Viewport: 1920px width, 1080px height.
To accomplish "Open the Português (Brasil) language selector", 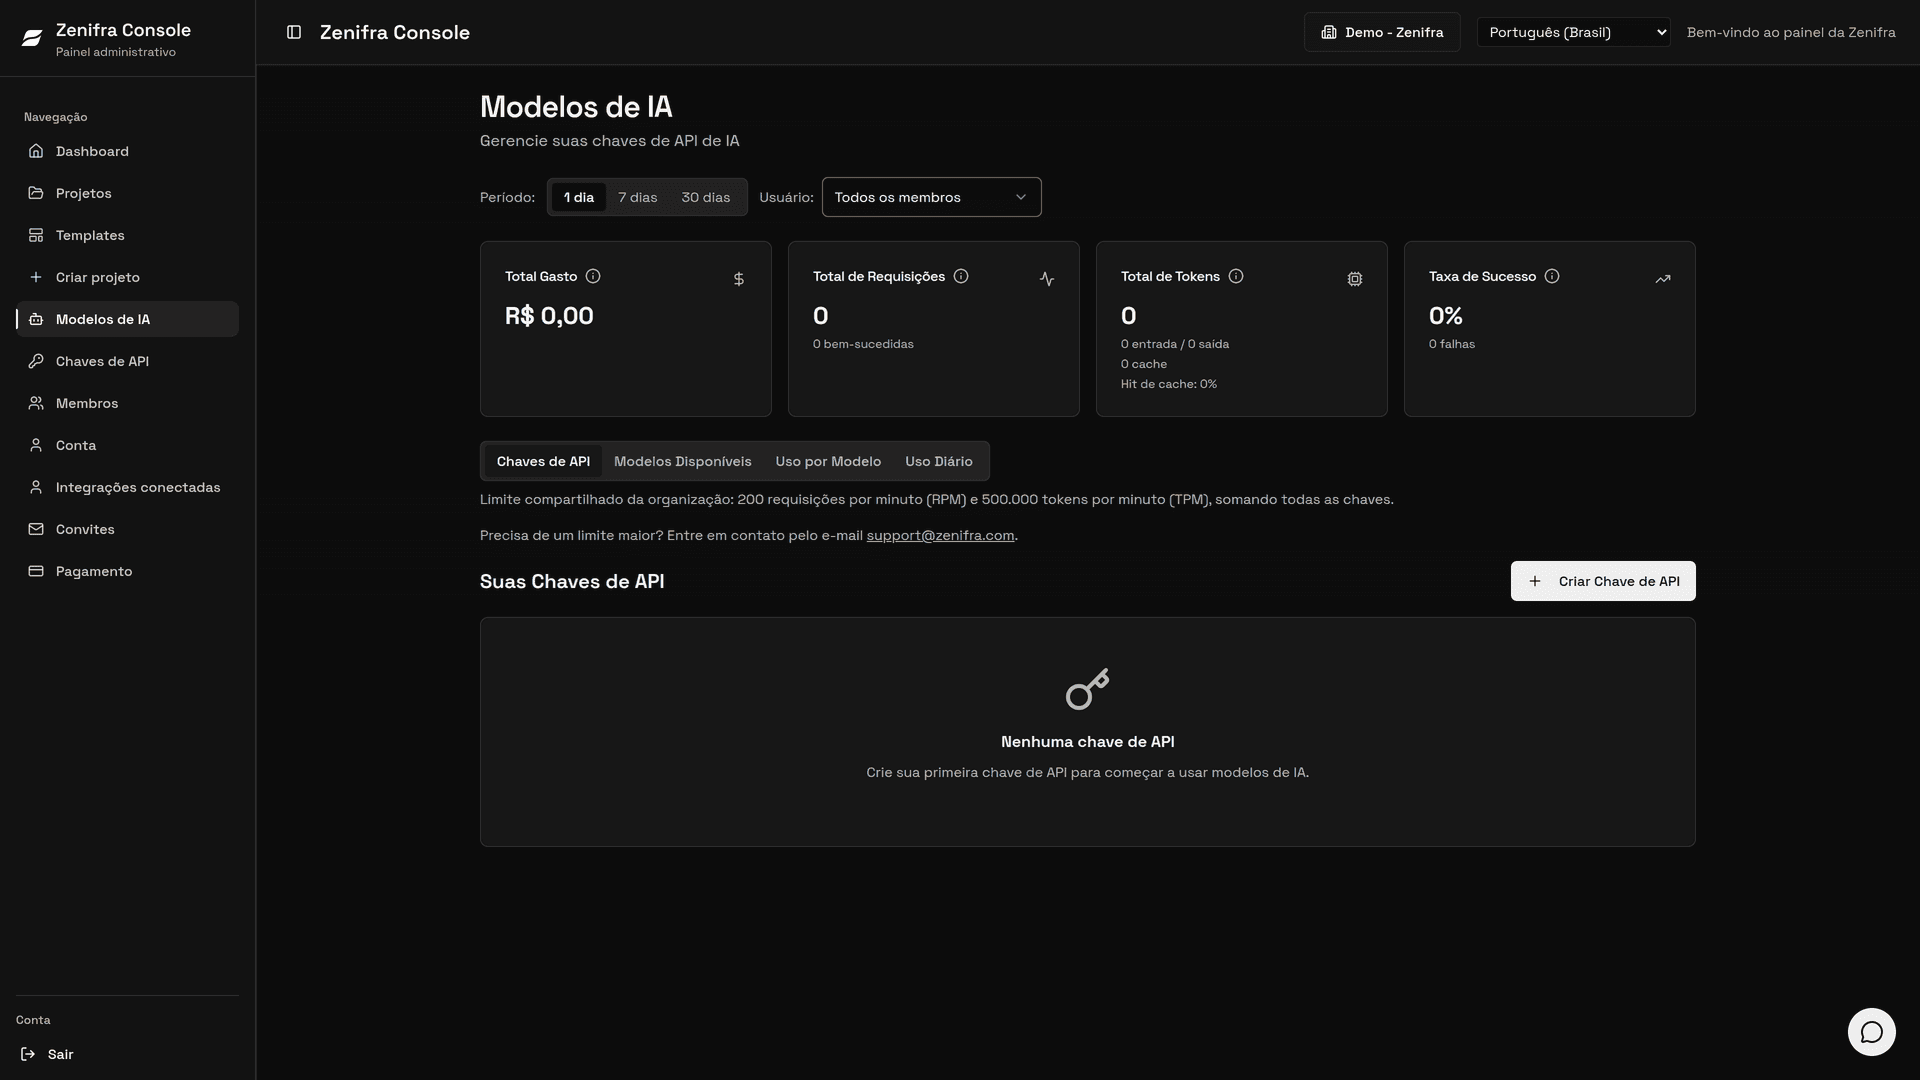I will (x=1573, y=32).
